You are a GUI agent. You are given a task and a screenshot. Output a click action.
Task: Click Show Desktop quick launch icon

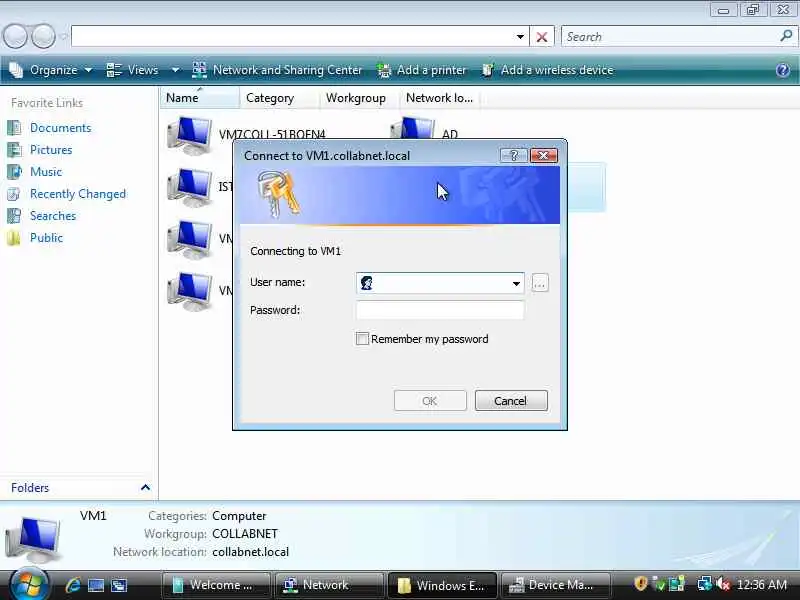(x=96, y=585)
